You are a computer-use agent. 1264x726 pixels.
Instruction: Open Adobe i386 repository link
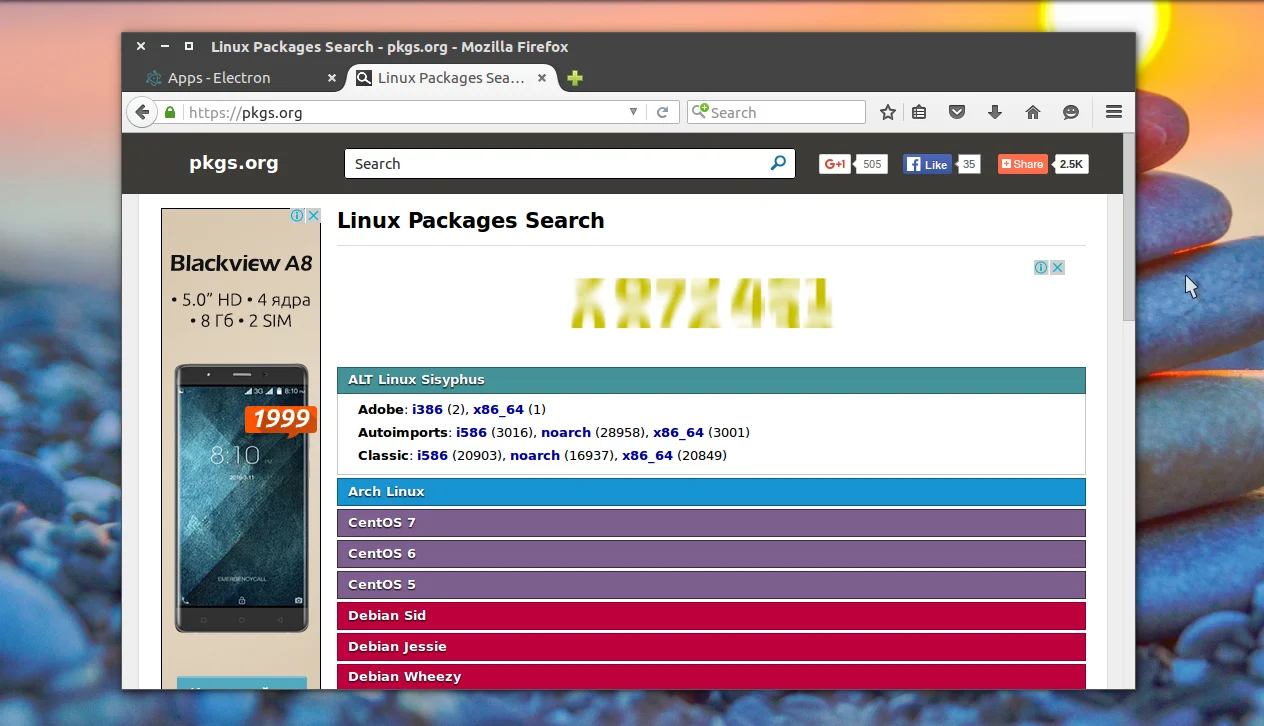427,409
